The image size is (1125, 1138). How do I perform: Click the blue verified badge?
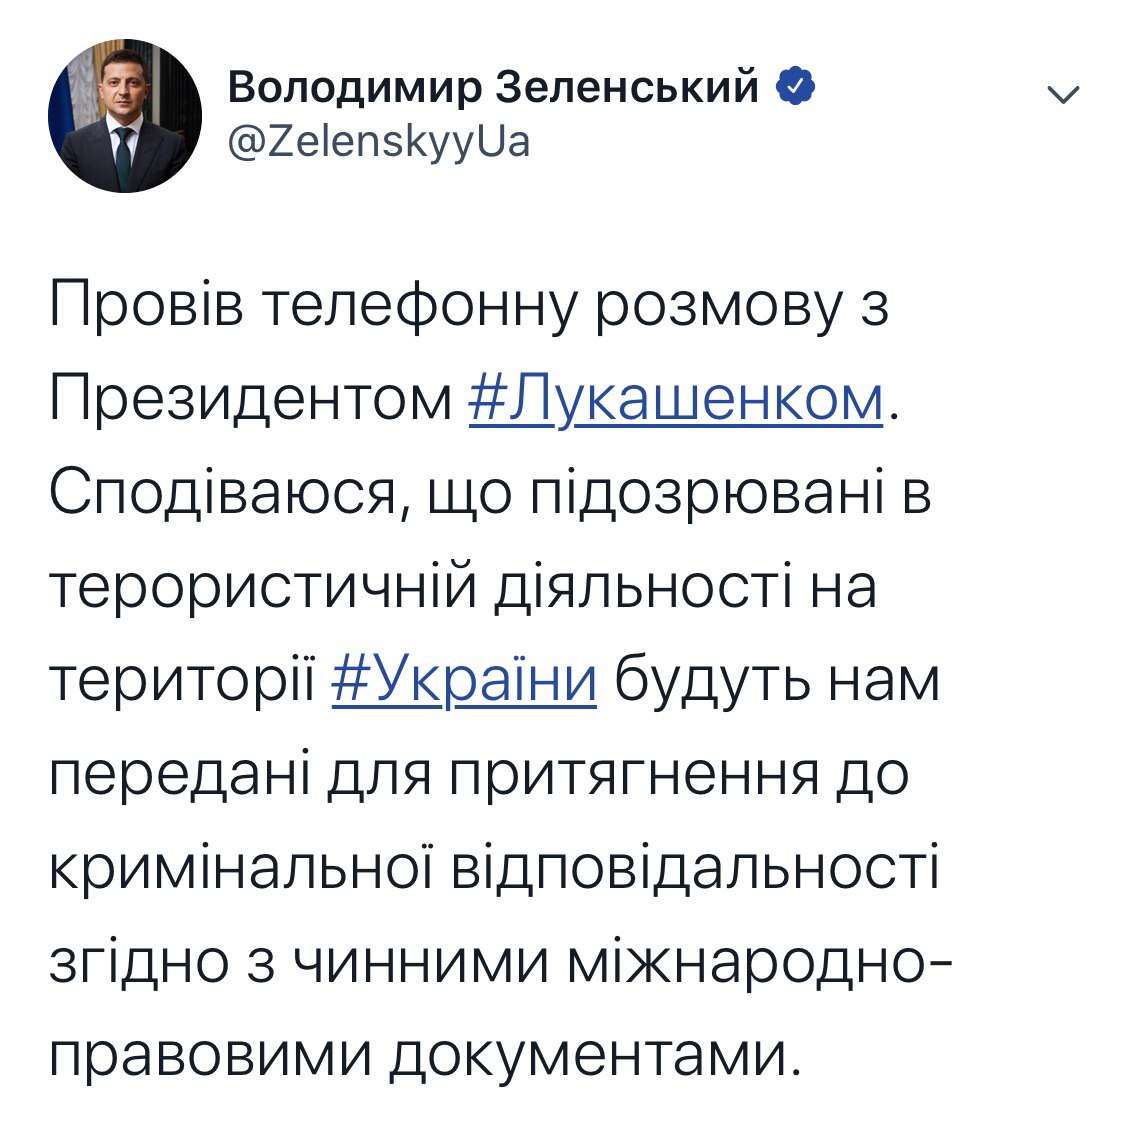coord(795,86)
